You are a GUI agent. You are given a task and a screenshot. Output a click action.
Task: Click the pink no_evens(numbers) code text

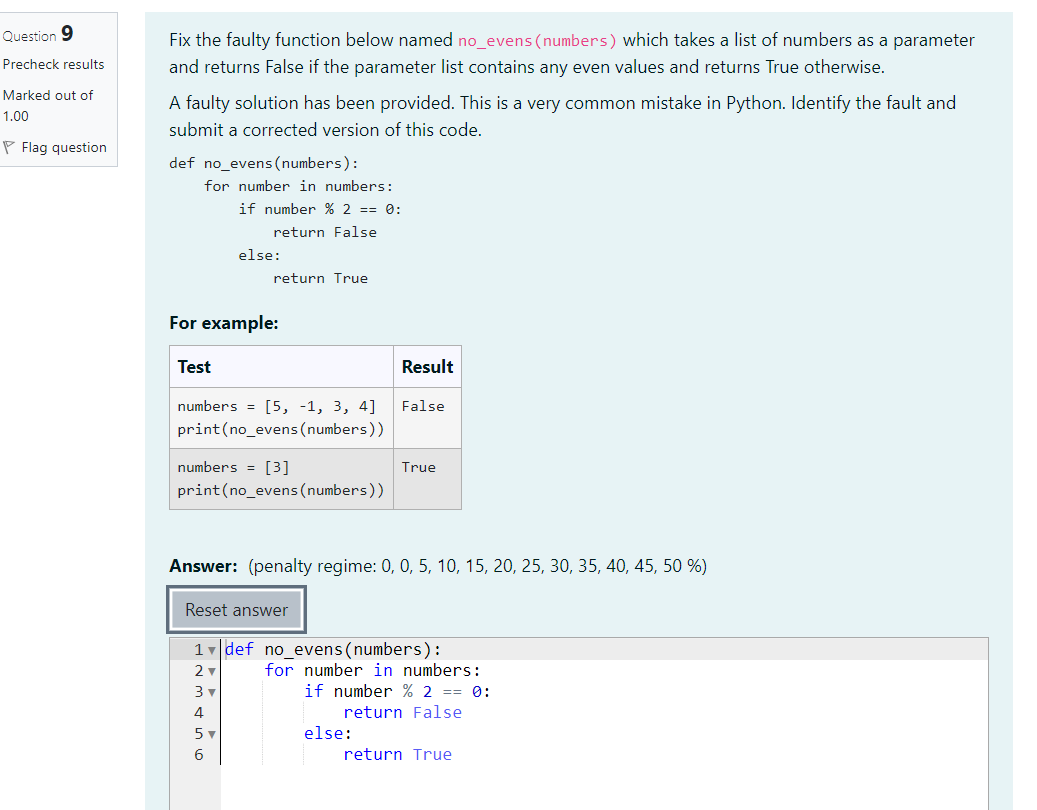537,41
